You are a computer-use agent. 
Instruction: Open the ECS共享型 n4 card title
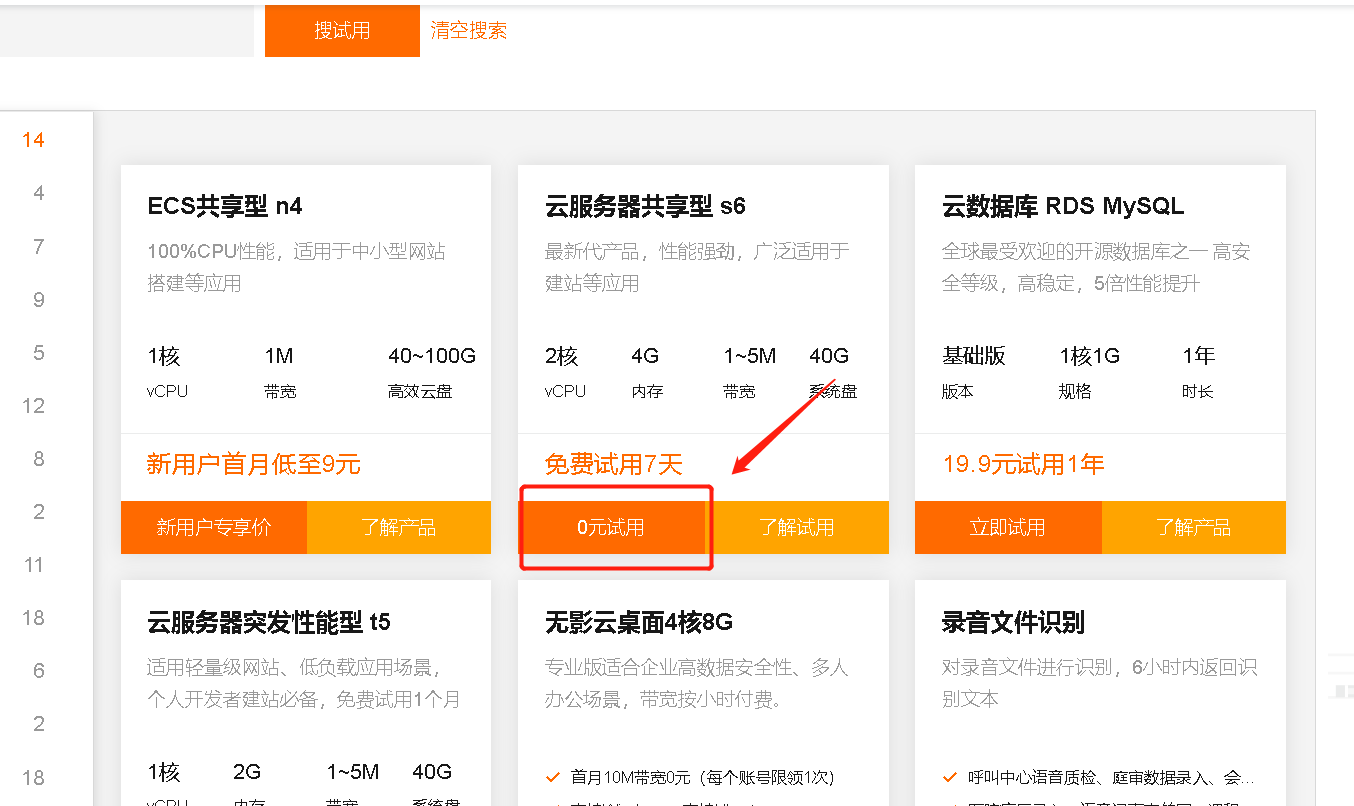coord(225,206)
